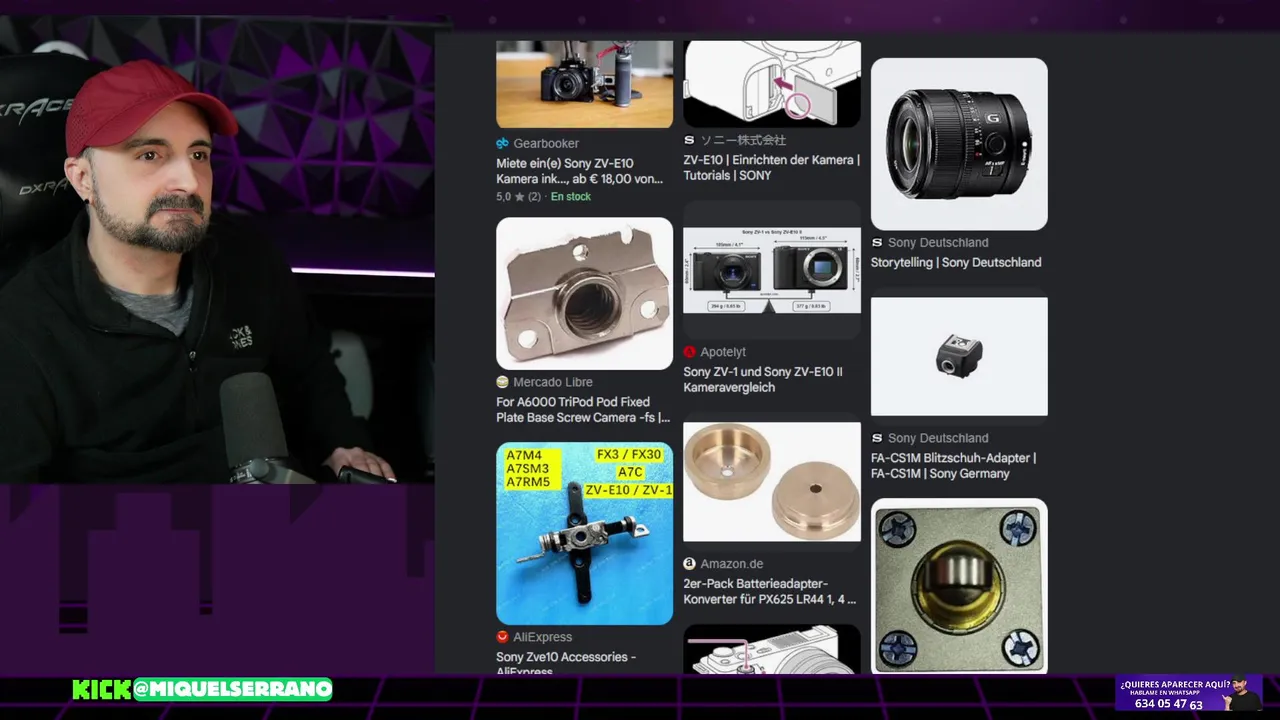Open '2er-Pack Batterieadapter-Konverter' link
Image resolution: width=1280 pixels, height=720 pixels.
[x=770, y=592]
